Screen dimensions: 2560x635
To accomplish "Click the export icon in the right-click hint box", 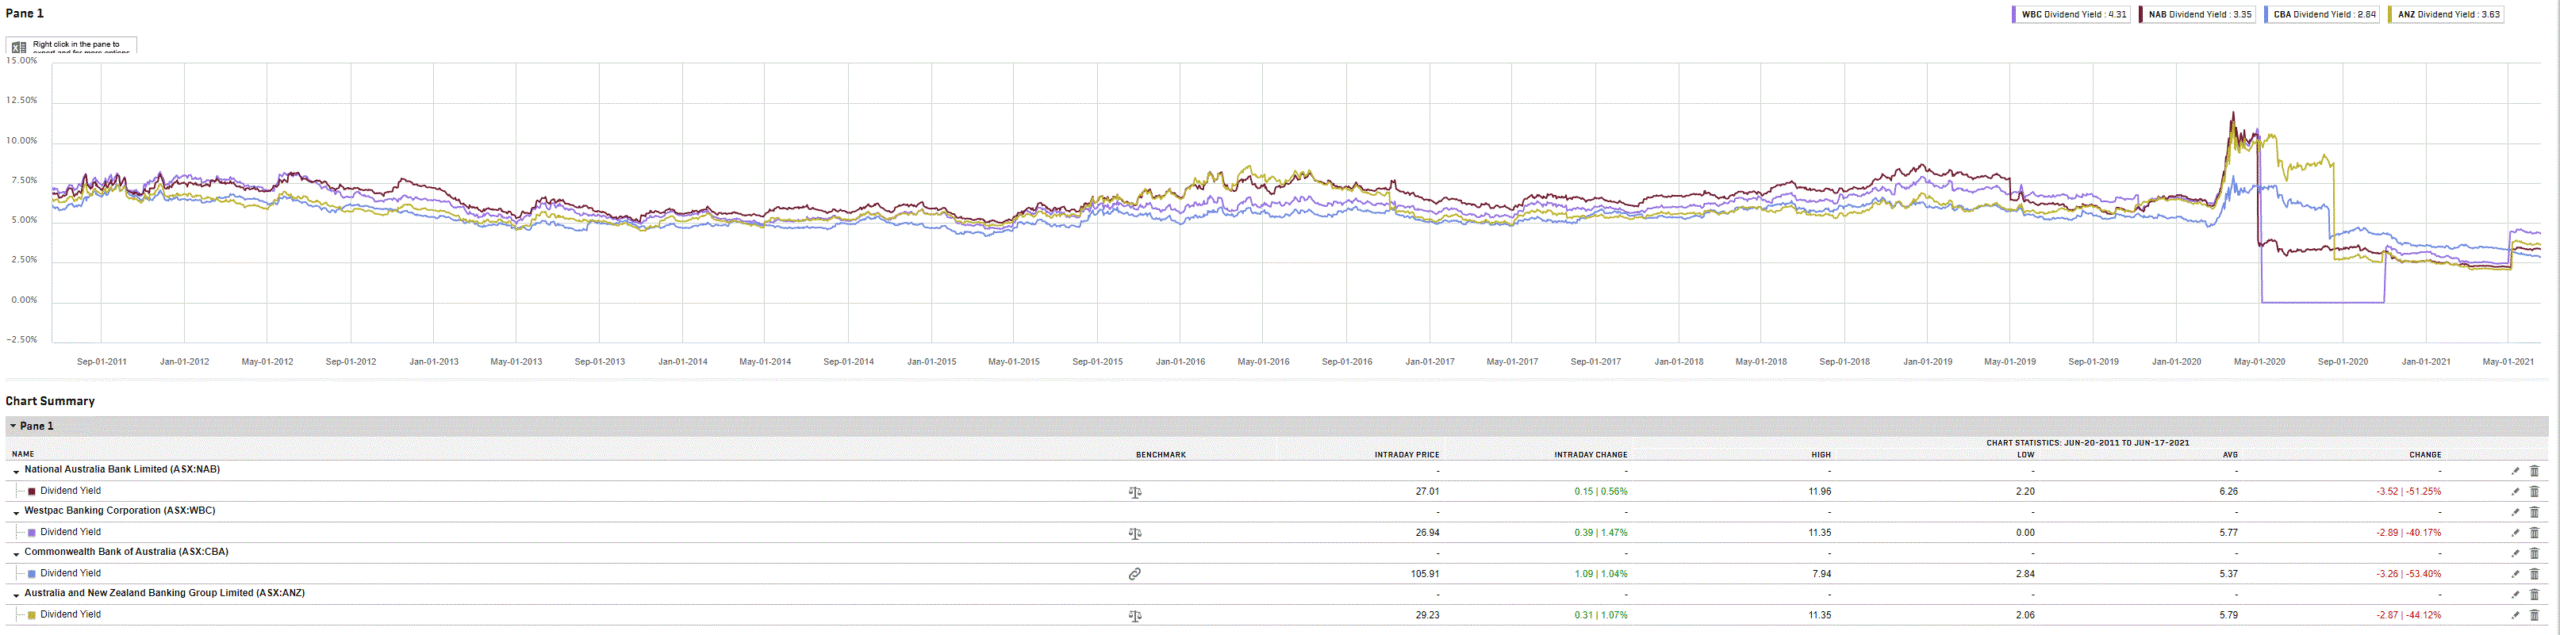I will (x=19, y=47).
